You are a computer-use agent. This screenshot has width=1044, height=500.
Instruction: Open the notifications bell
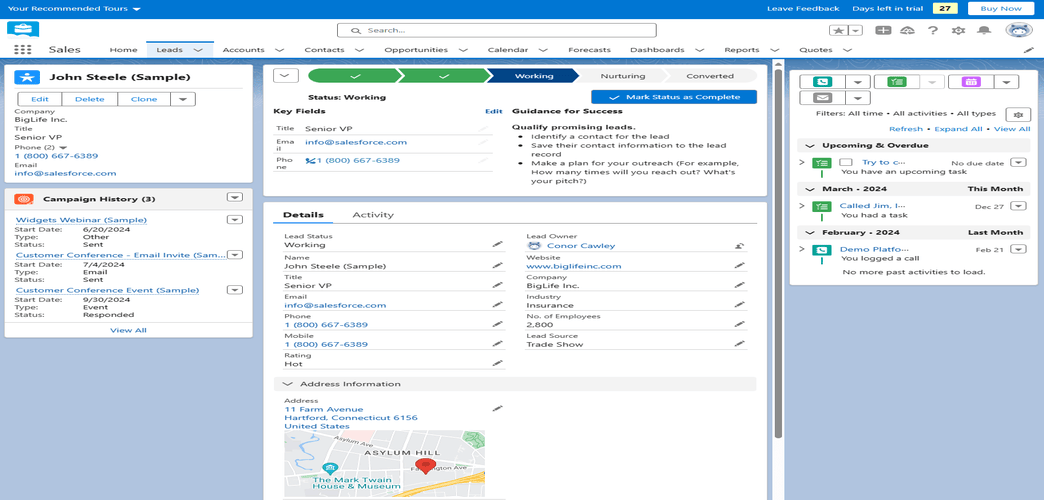click(x=984, y=30)
